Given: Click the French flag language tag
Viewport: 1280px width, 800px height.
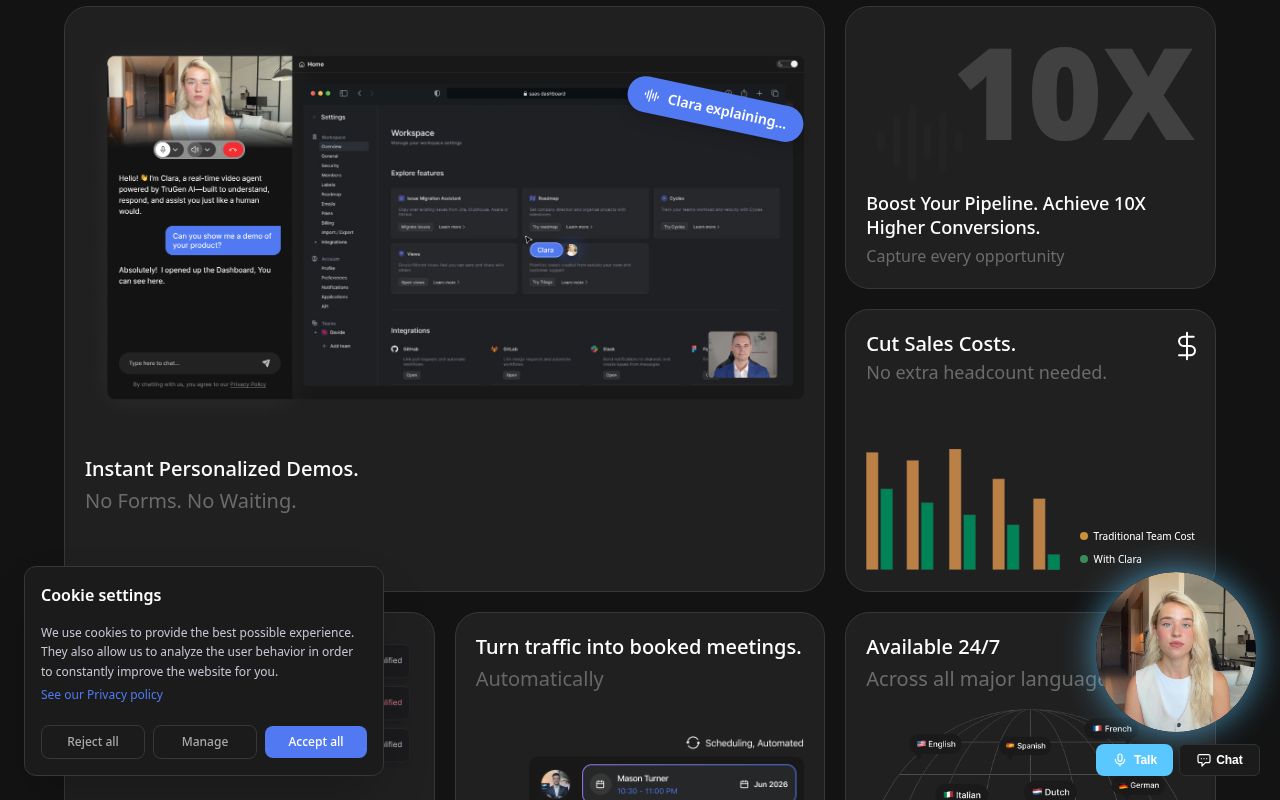Looking at the screenshot, I should coord(1112,728).
